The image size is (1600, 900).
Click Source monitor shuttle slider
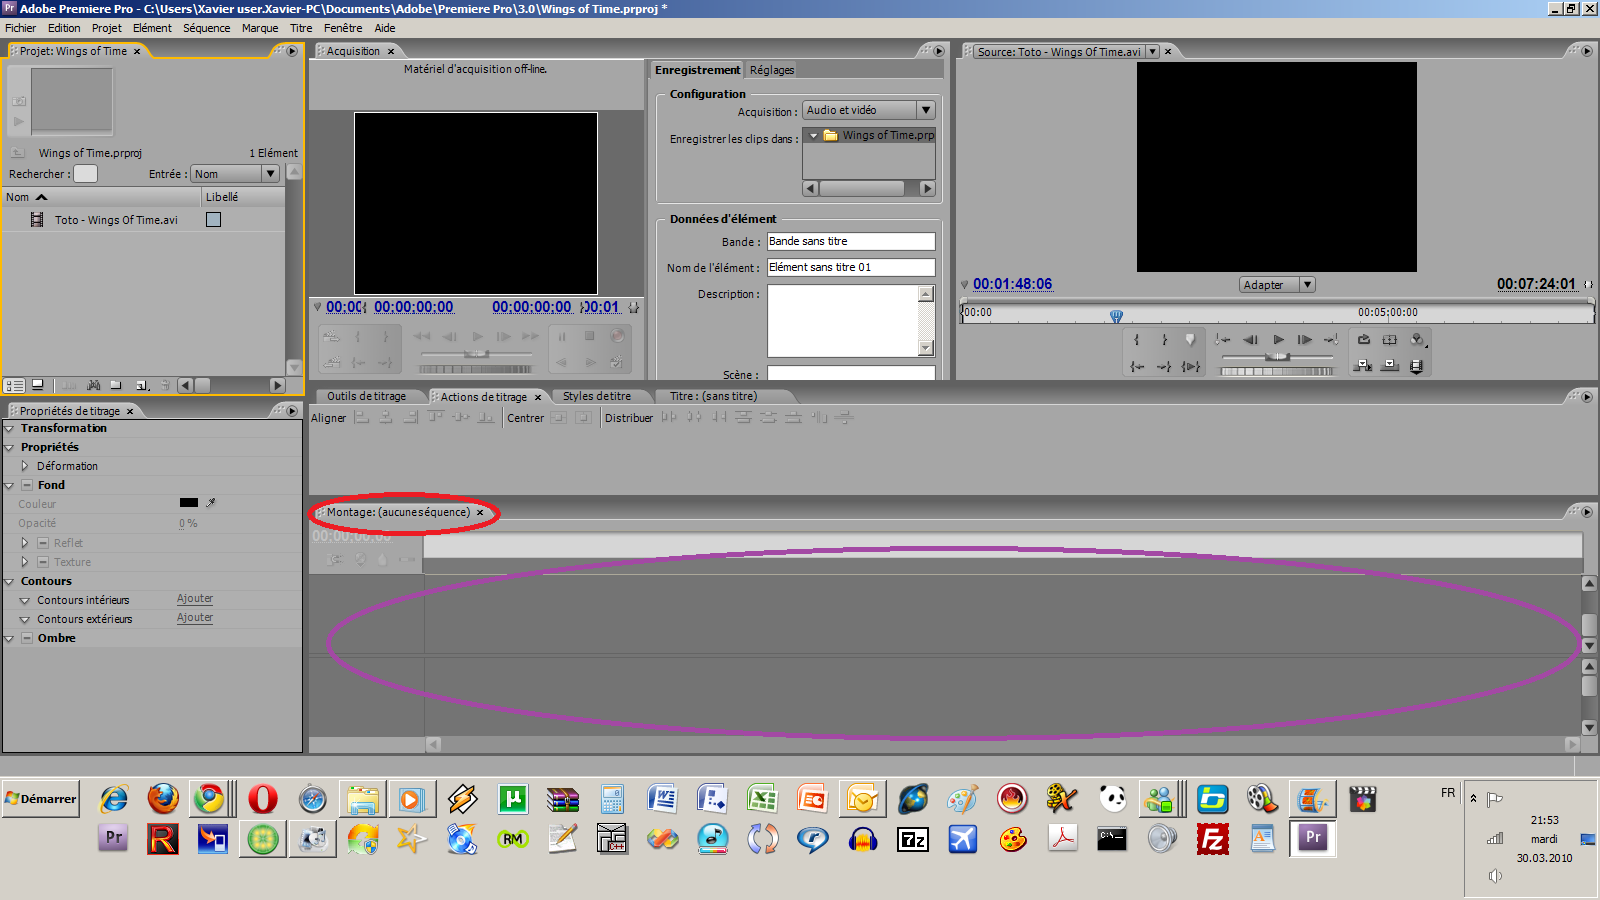(1277, 357)
